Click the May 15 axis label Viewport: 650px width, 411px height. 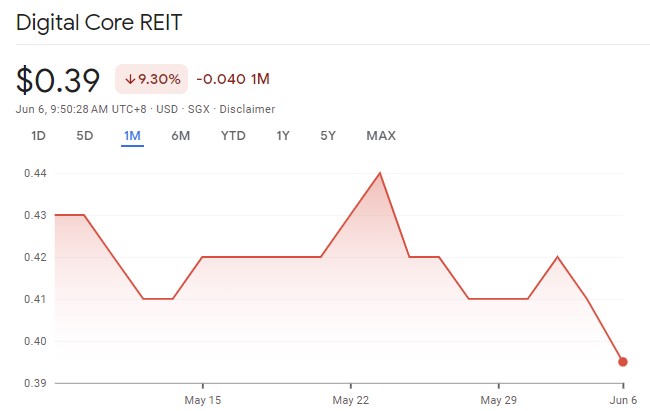[x=202, y=398]
